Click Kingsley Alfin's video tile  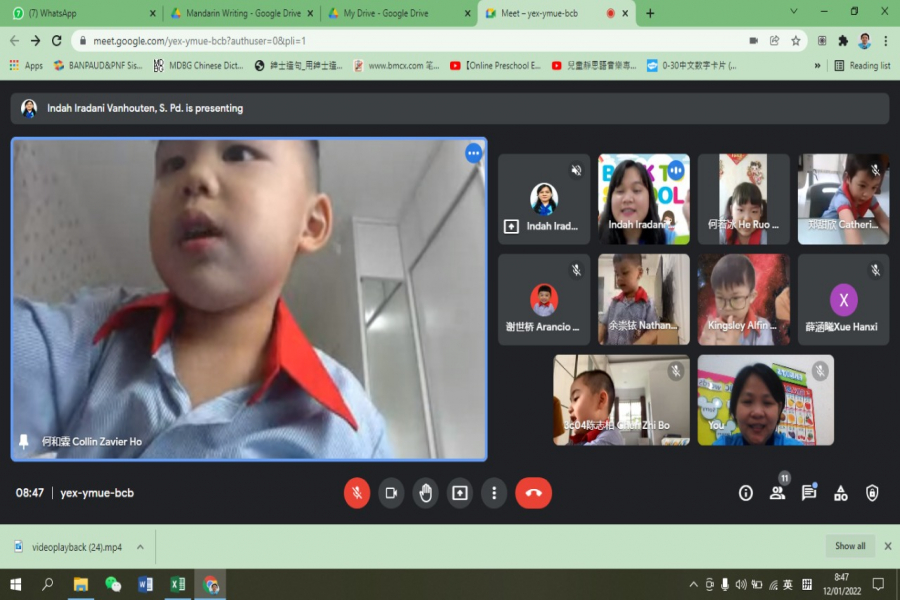pos(743,299)
